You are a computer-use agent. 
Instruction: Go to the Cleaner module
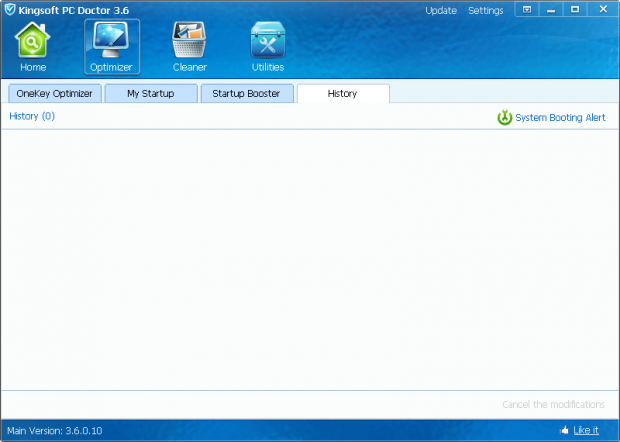[189, 47]
